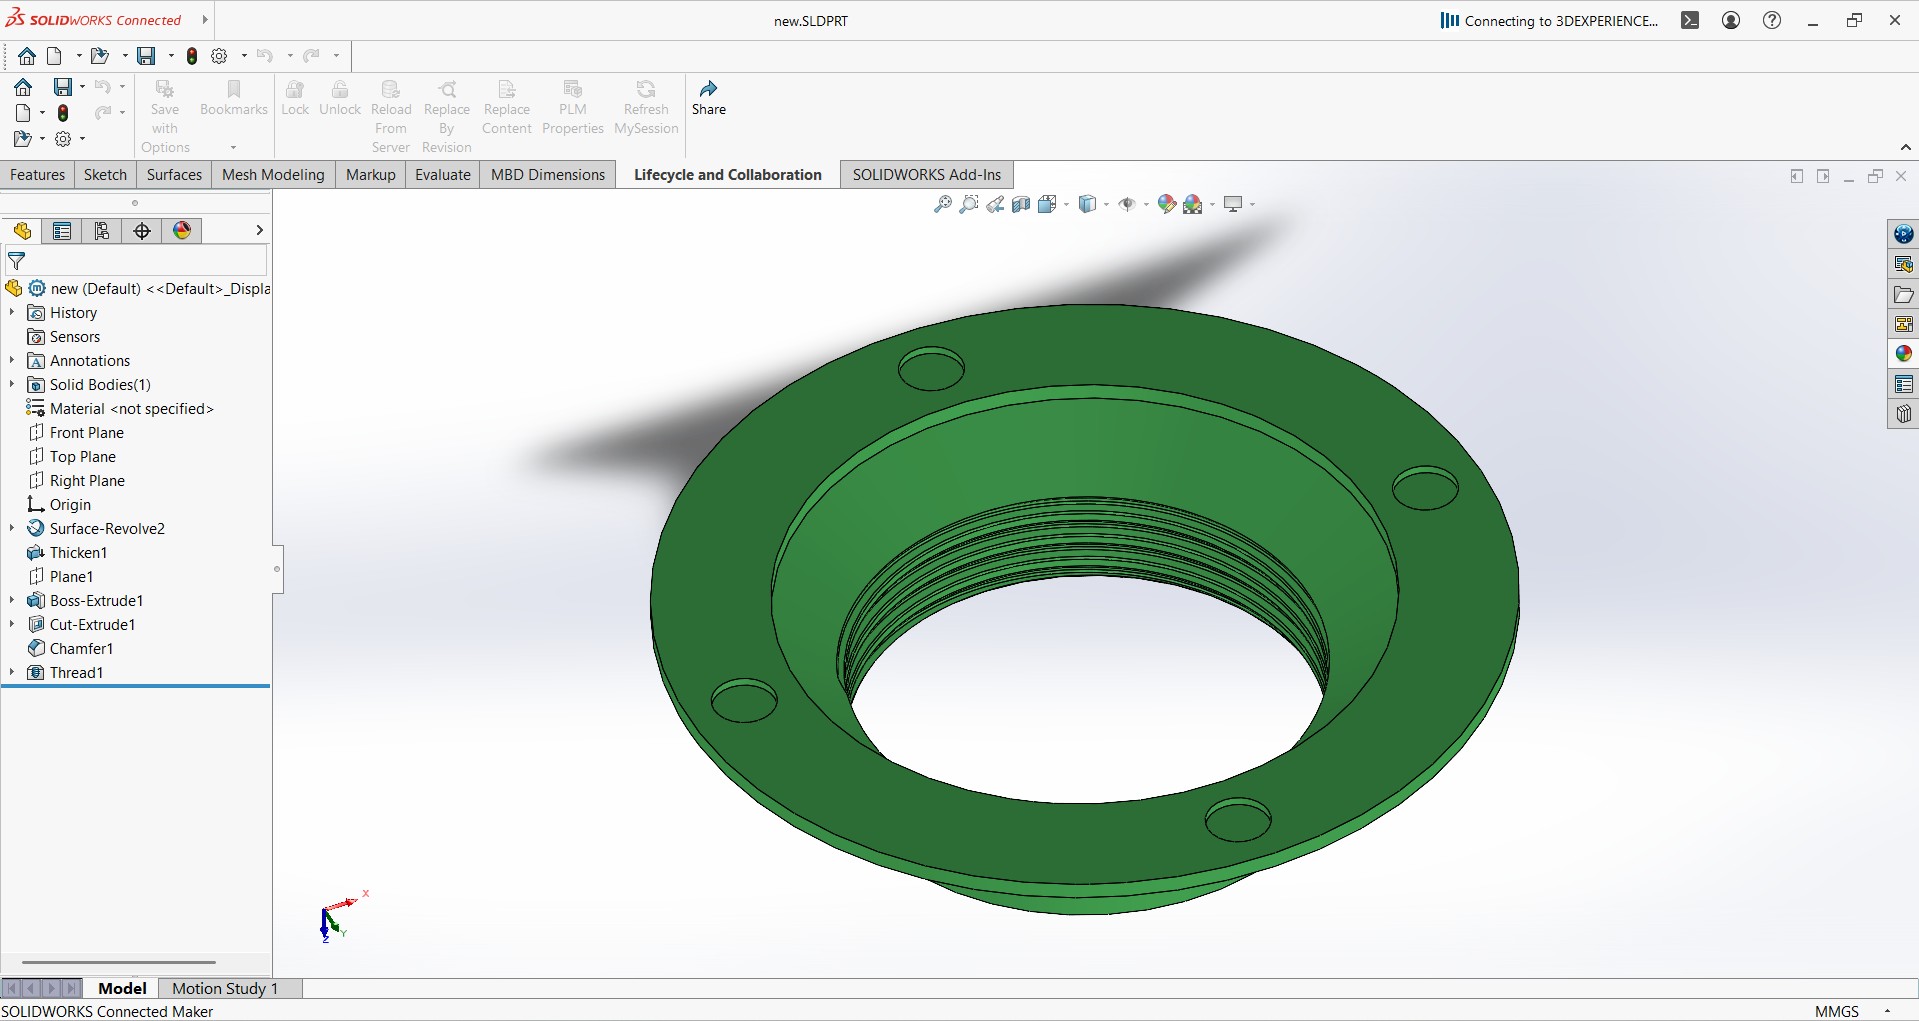
Task: Open the command prompt console icon
Action: (1690, 20)
